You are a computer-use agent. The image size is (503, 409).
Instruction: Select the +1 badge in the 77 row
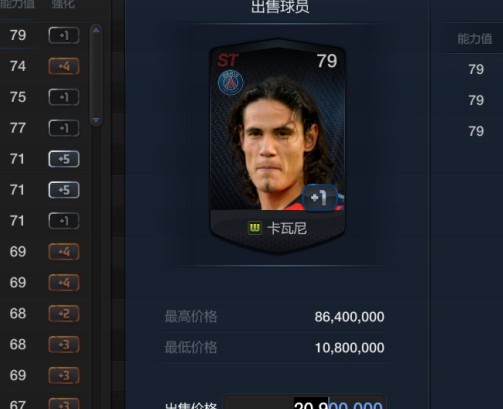pyautogui.click(x=64, y=128)
